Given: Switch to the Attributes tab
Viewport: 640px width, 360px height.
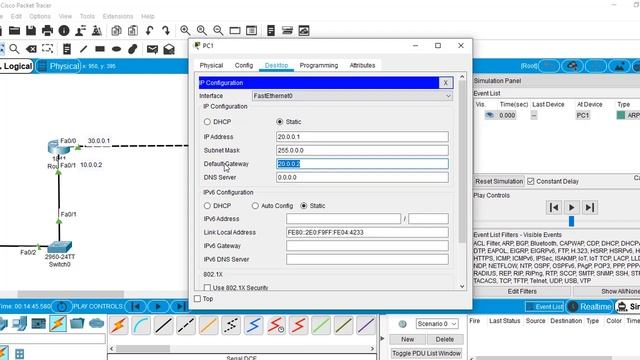Looking at the screenshot, I should (362, 65).
